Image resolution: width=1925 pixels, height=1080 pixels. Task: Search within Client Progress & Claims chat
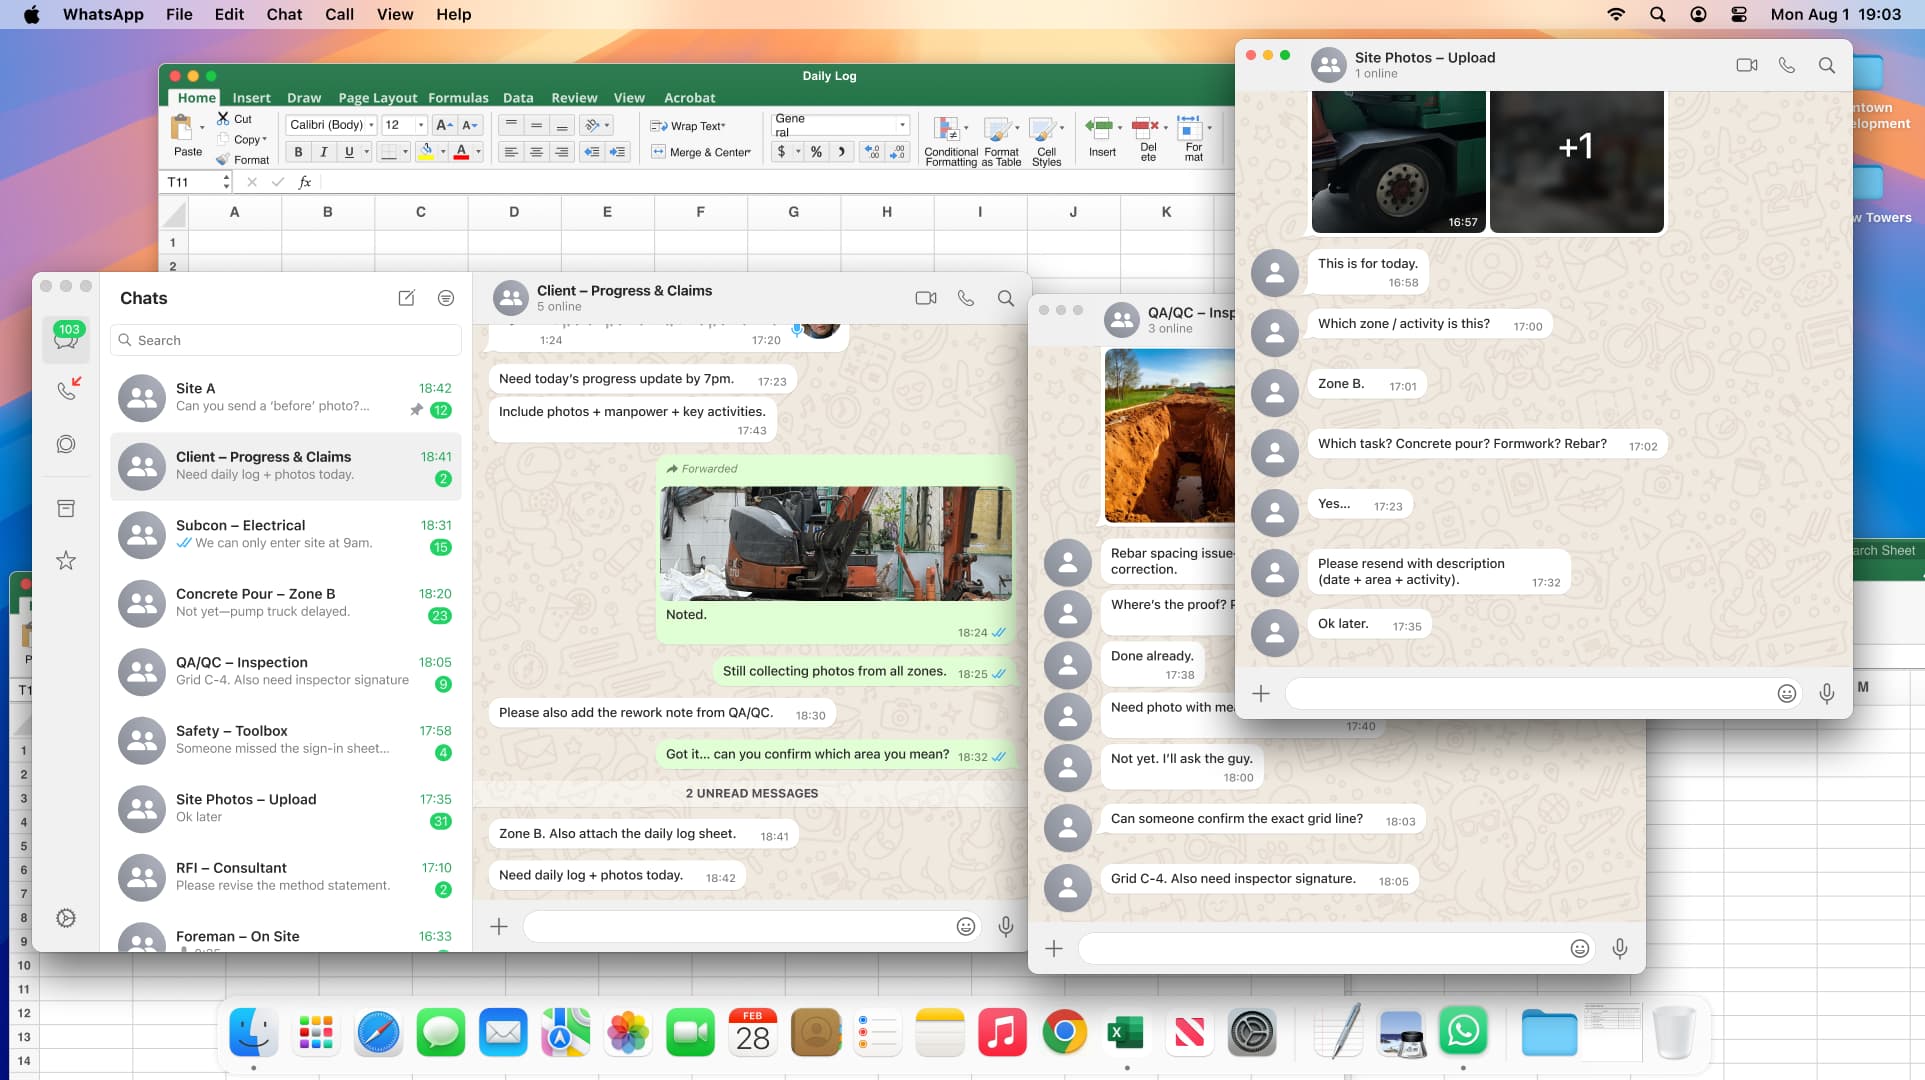pos(1005,298)
